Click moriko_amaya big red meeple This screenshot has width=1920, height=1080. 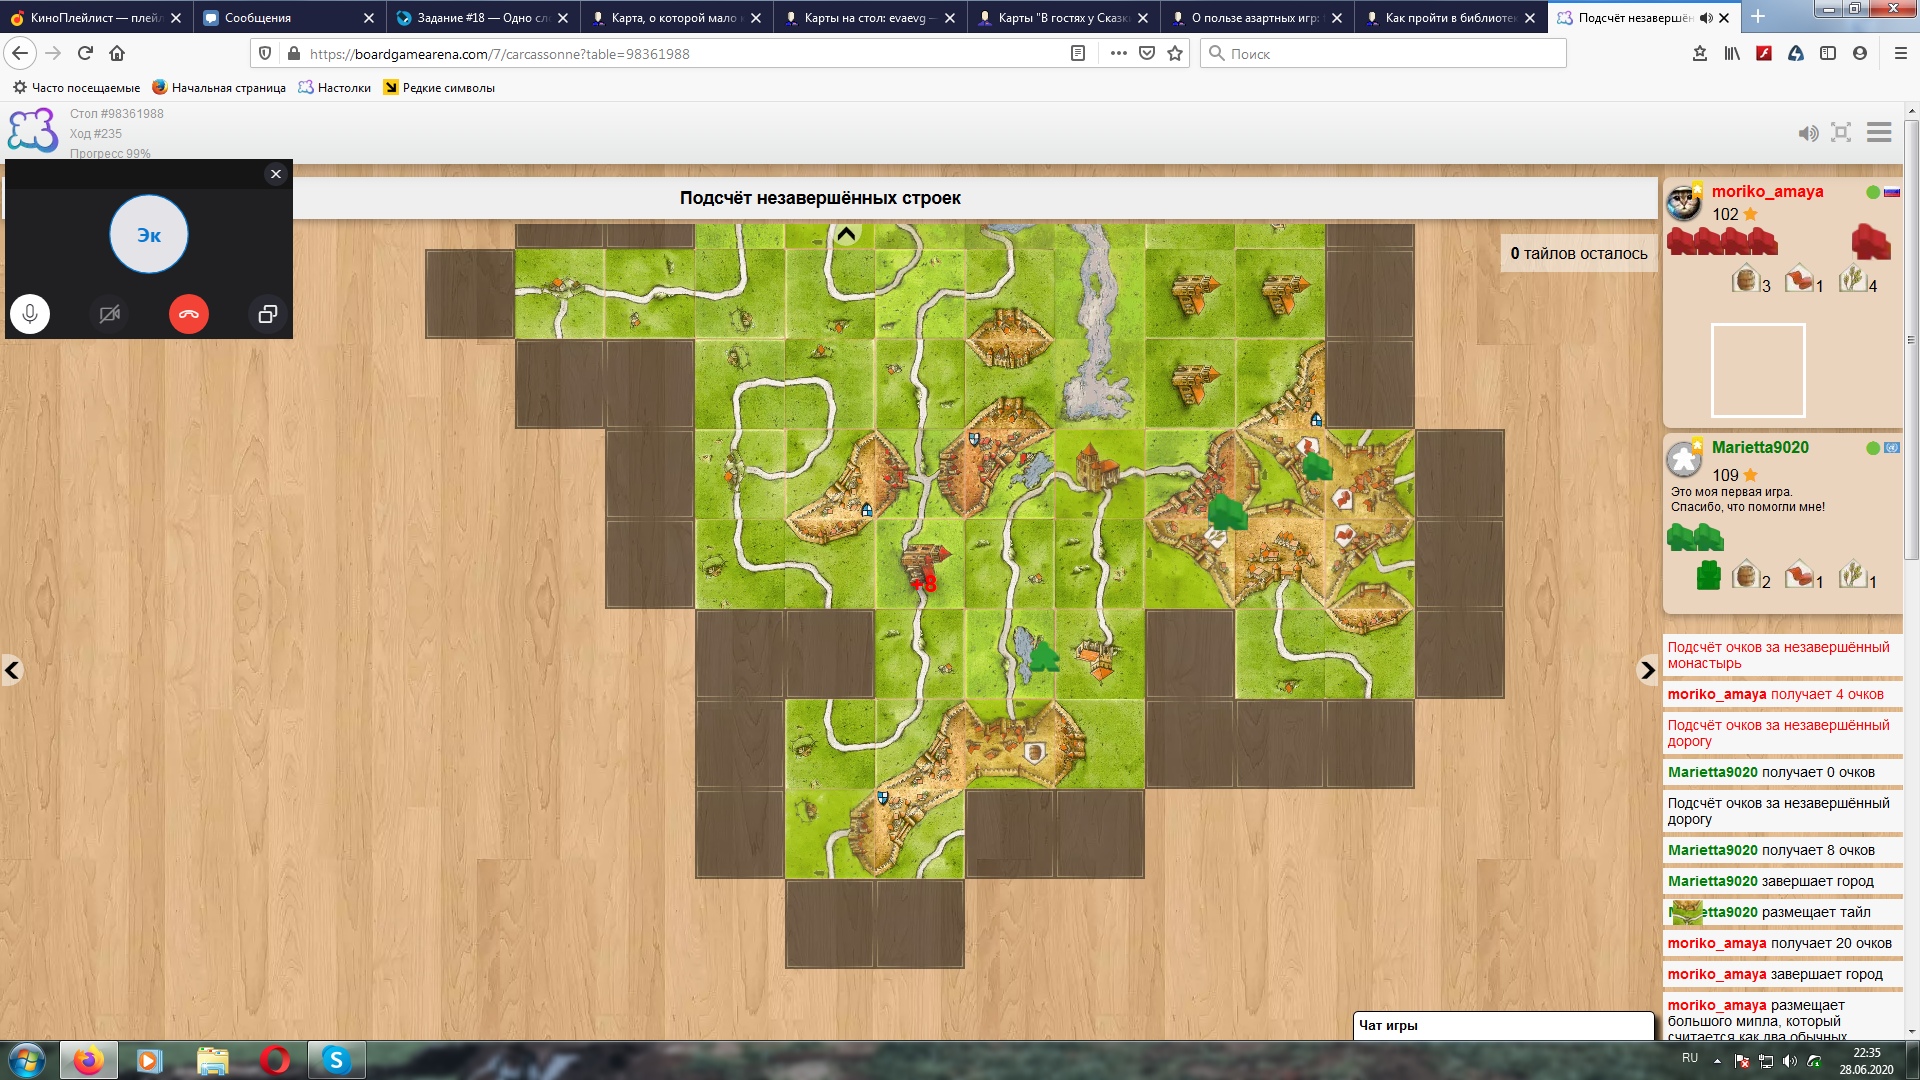click(1871, 241)
